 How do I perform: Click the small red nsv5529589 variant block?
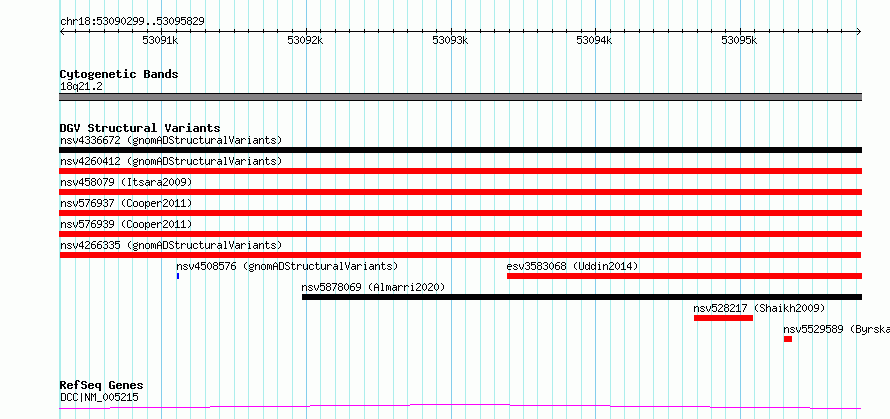point(788,339)
